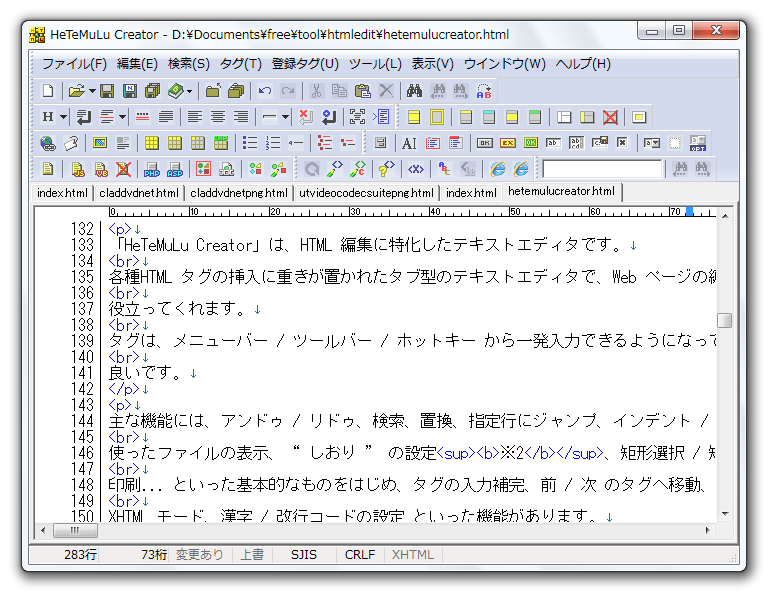Switch to the utvideocodecsuitepng.html tab
The width and height of the screenshot is (768, 595).
pyautogui.click(x=366, y=193)
